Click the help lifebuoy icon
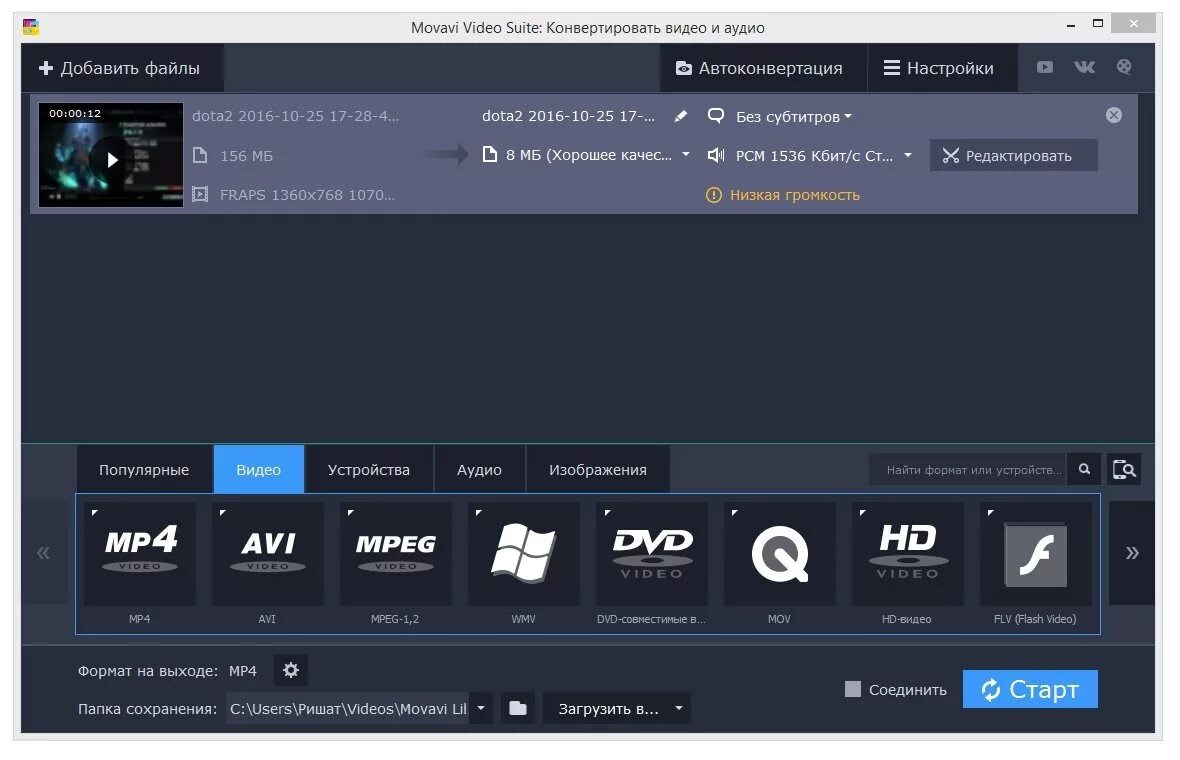 click(x=1124, y=67)
